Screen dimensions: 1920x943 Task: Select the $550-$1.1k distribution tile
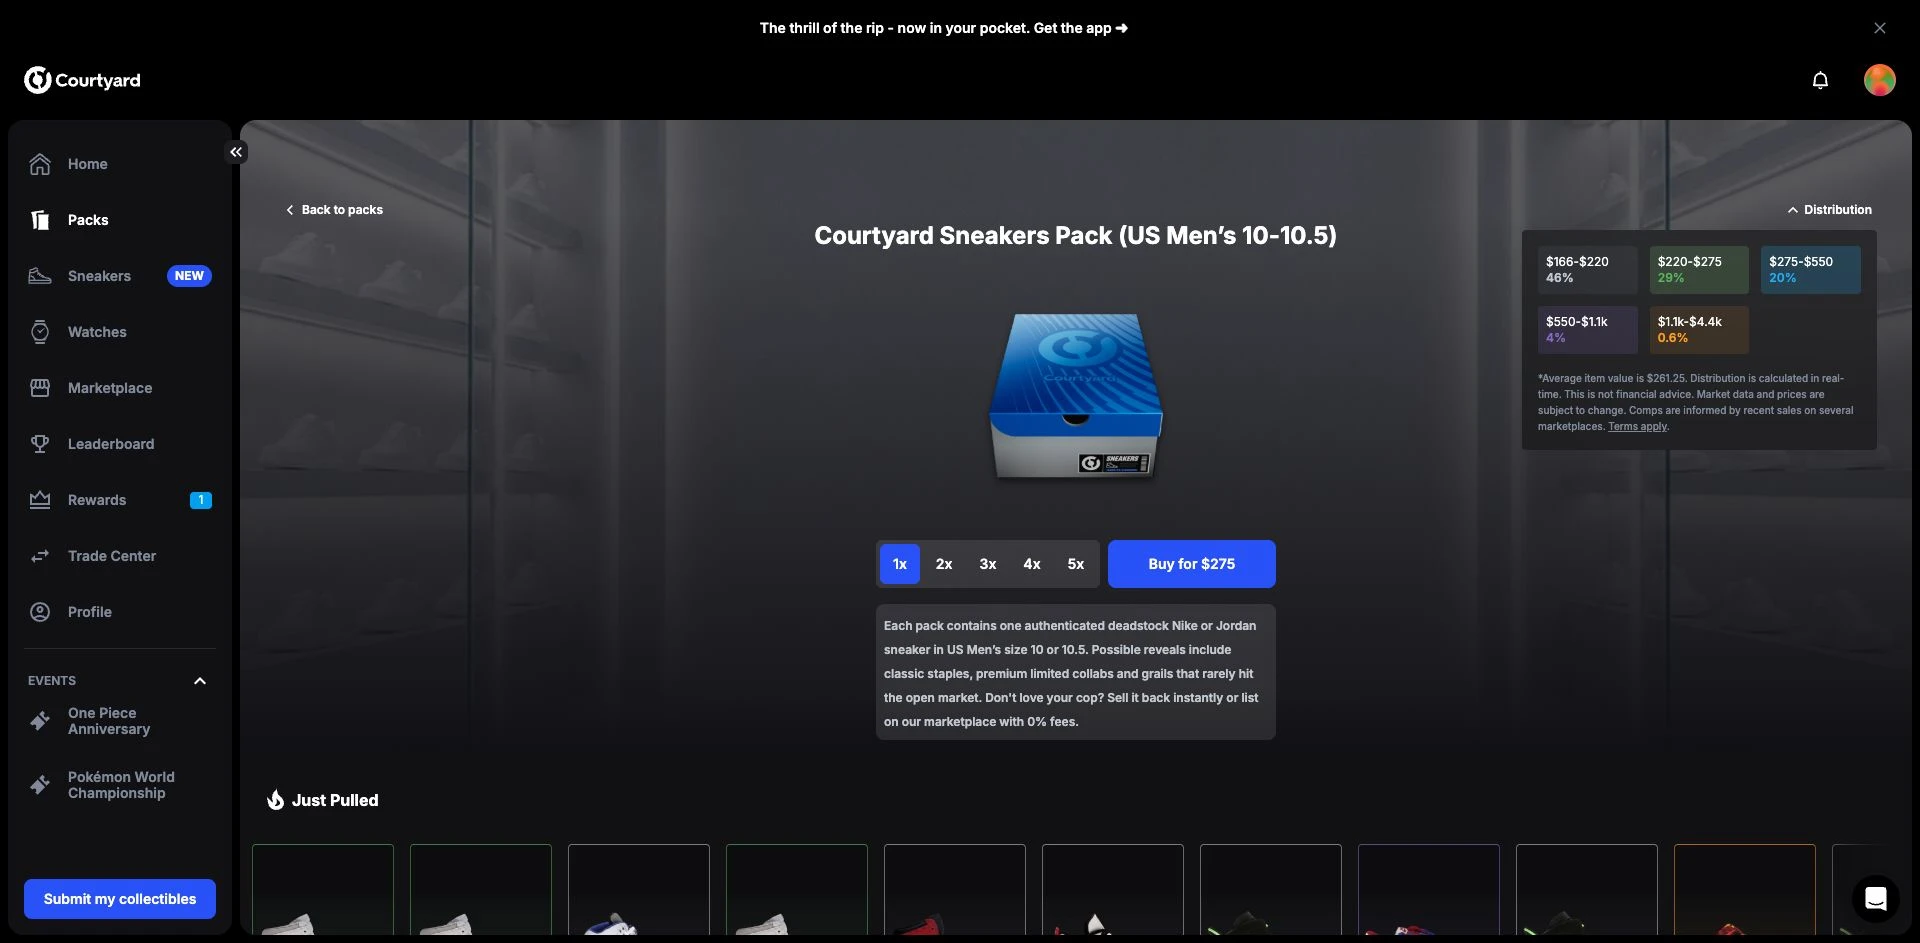(1588, 330)
